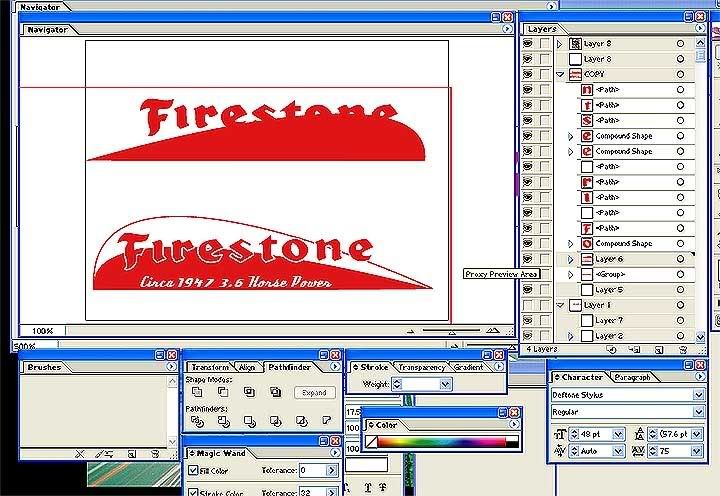
Task: Click the Trim pathfinder icon
Action: coord(224,421)
